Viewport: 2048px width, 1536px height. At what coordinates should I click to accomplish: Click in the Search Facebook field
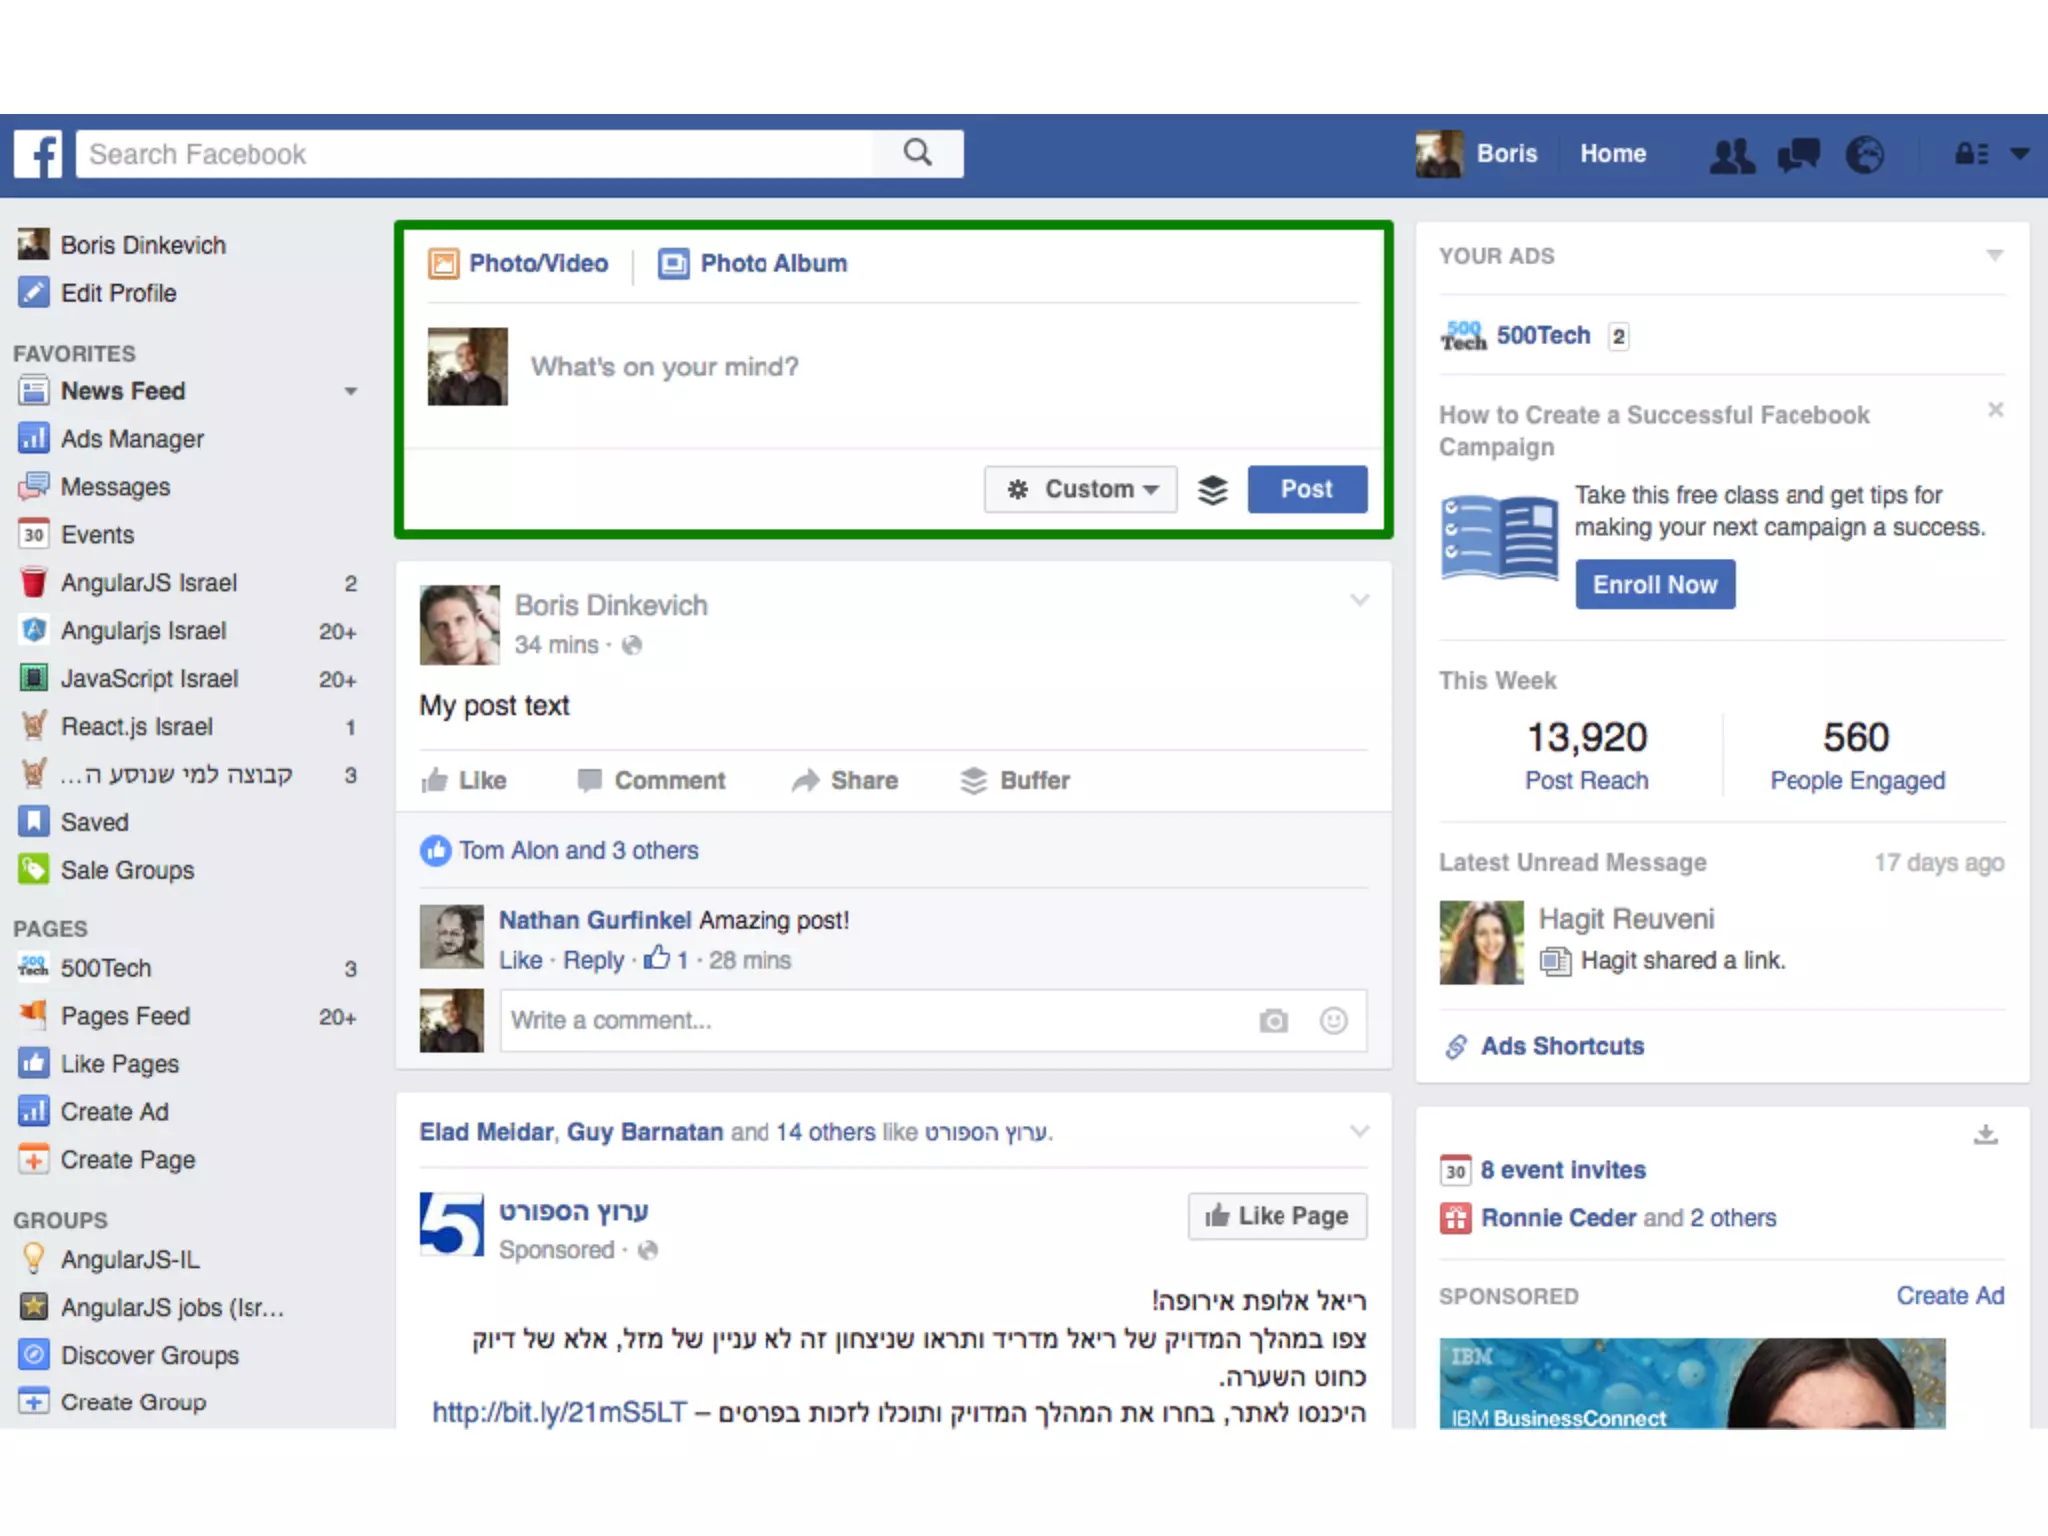pyautogui.click(x=475, y=154)
